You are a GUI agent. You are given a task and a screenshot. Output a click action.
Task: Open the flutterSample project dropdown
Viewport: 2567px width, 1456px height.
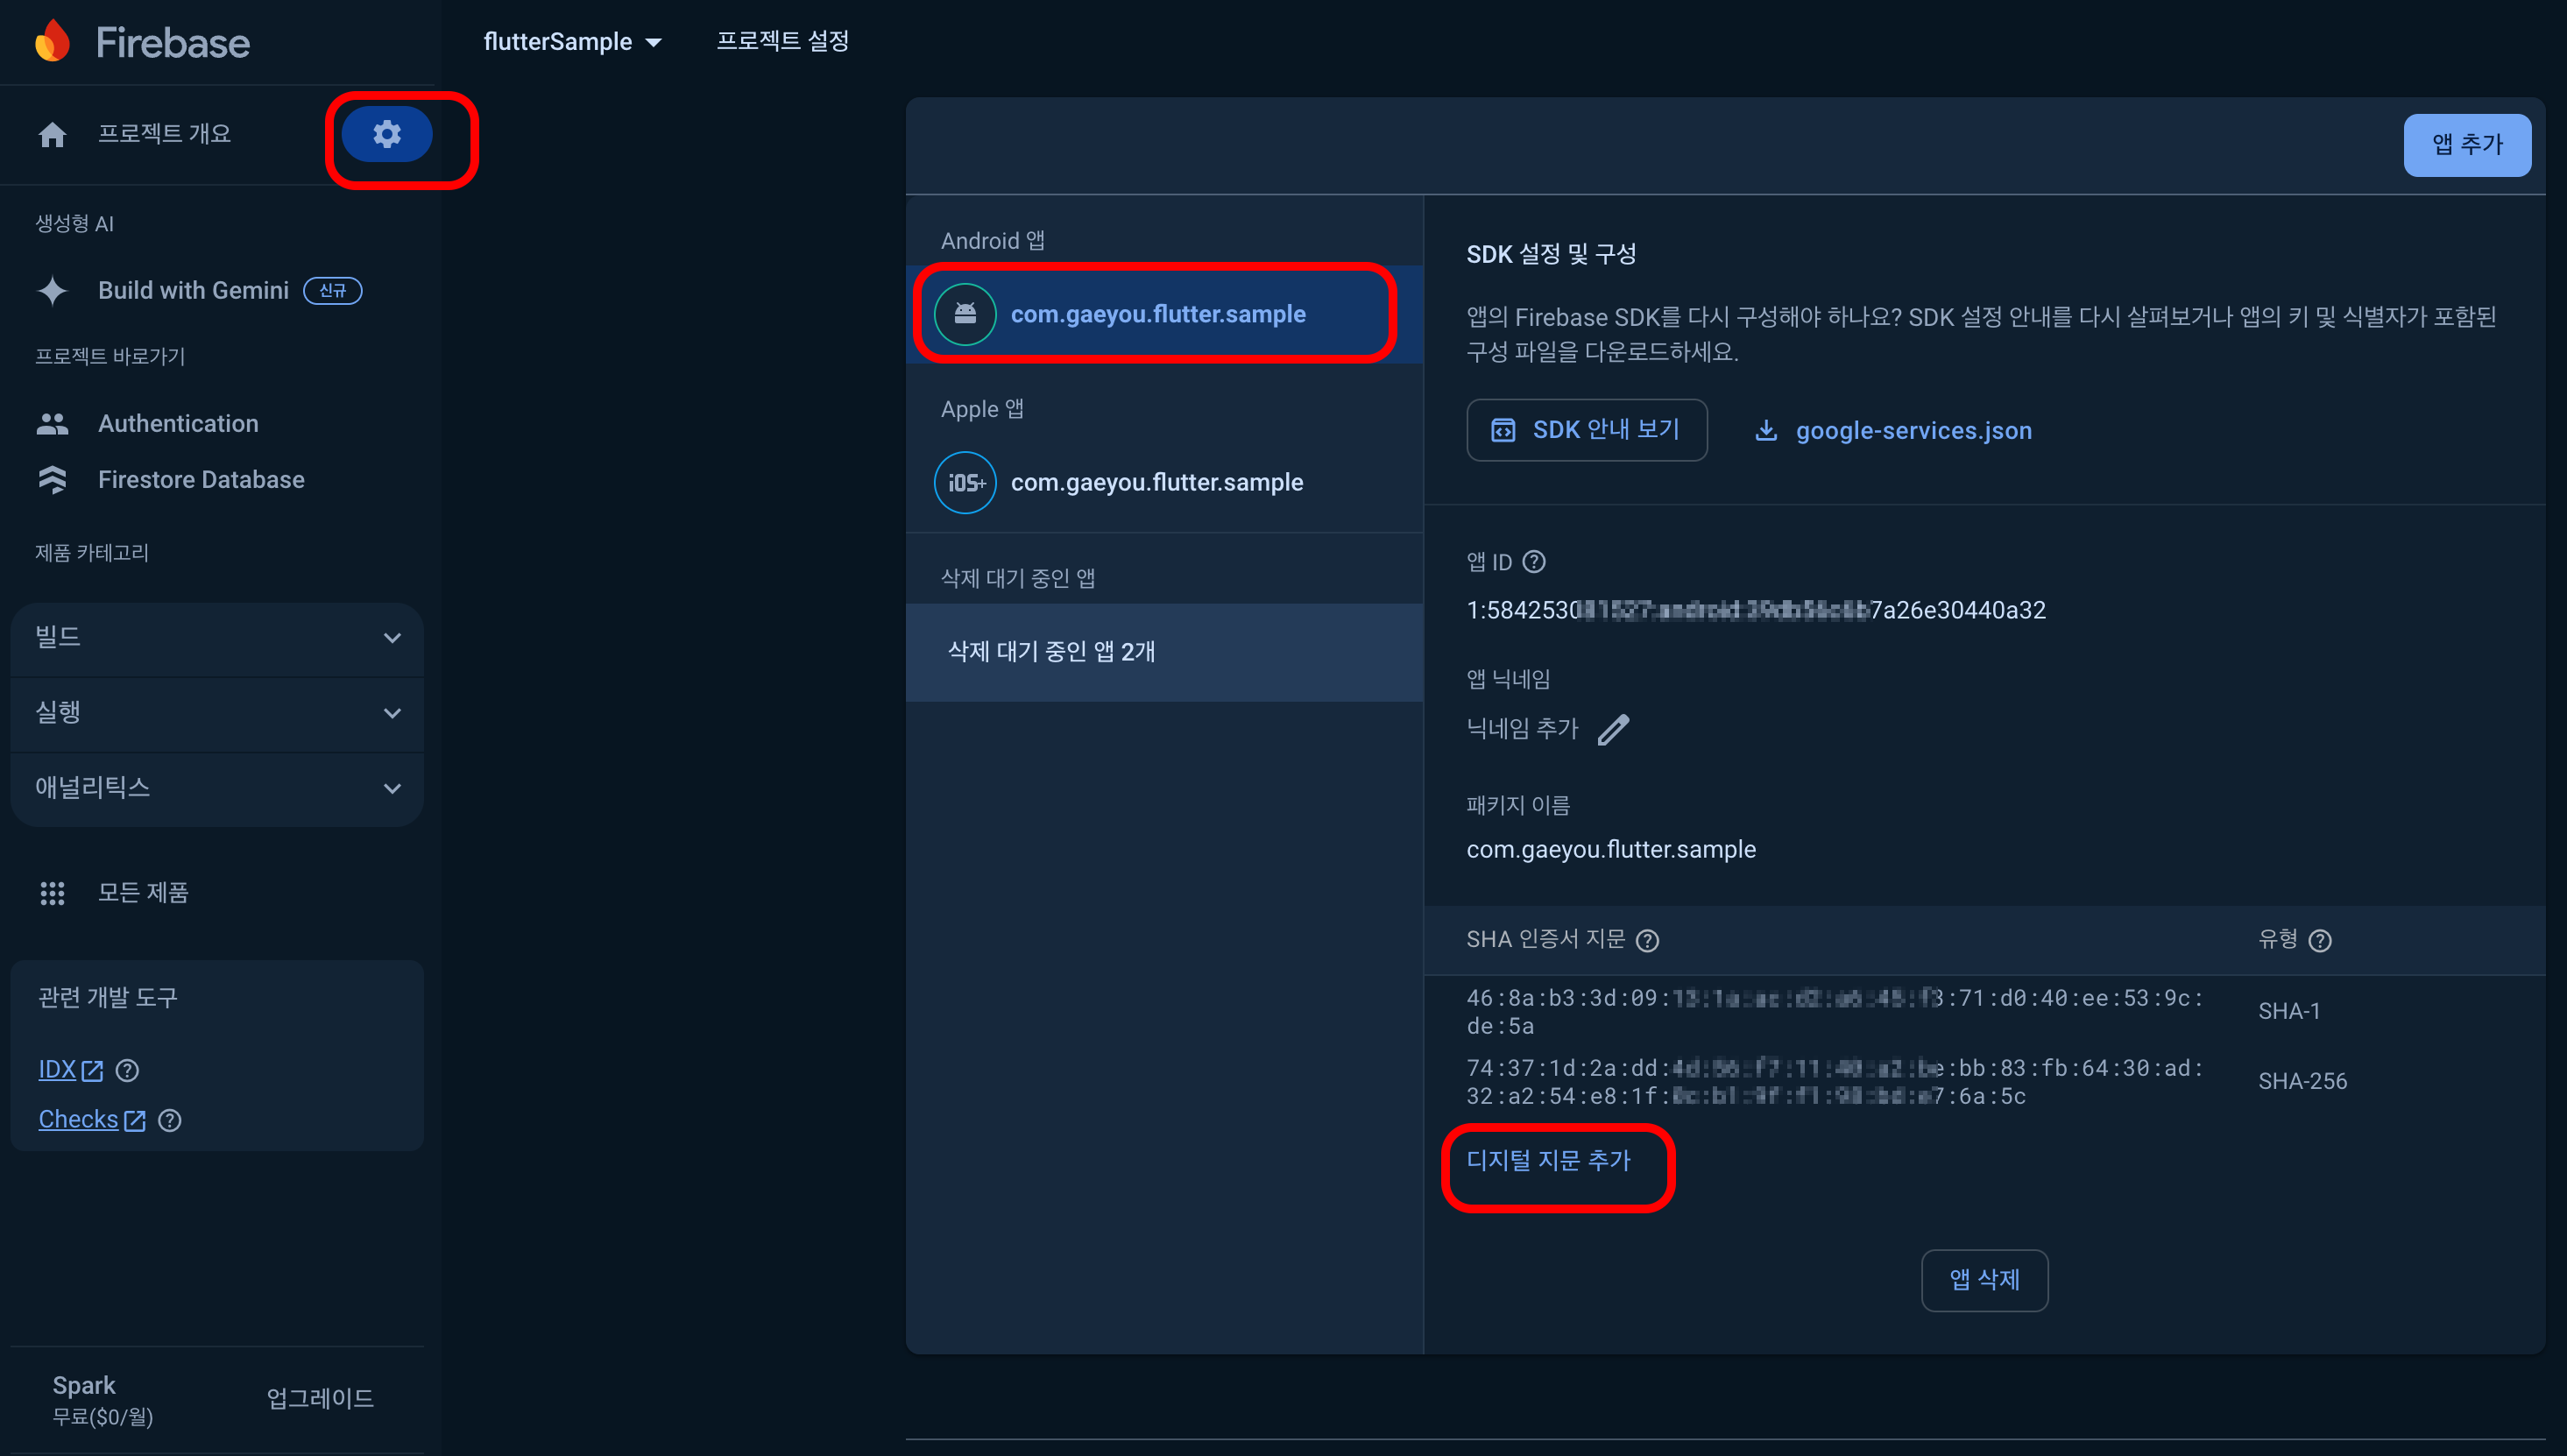tap(572, 42)
